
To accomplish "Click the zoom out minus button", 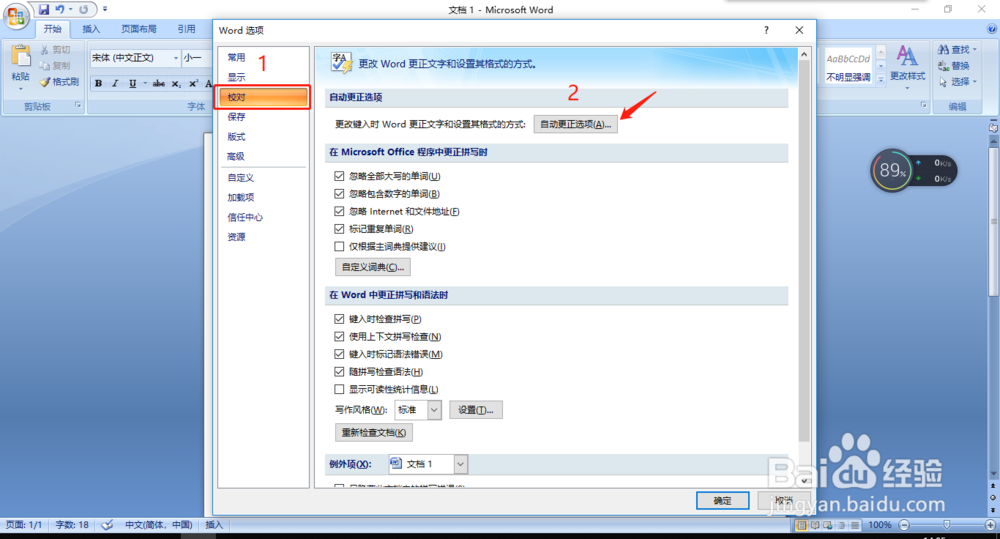I will [x=904, y=525].
